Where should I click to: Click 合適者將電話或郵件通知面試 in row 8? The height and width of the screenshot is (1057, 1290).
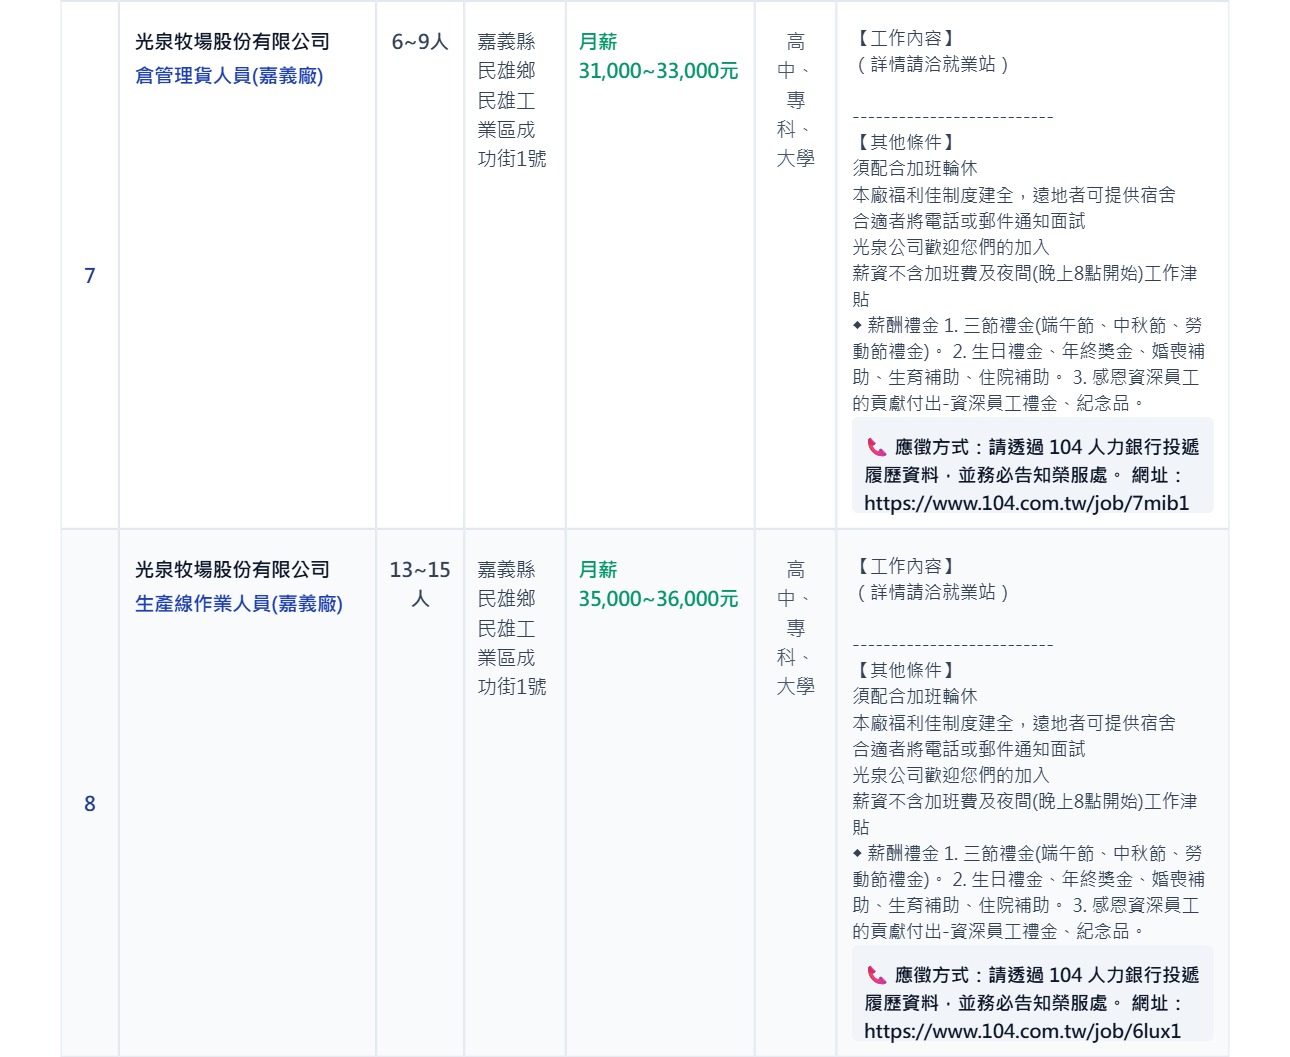click(x=969, y=749)
